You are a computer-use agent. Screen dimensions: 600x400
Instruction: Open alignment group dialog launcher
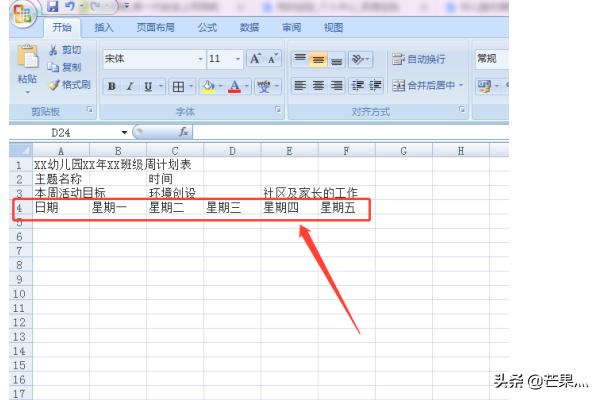tap(462, 110)
